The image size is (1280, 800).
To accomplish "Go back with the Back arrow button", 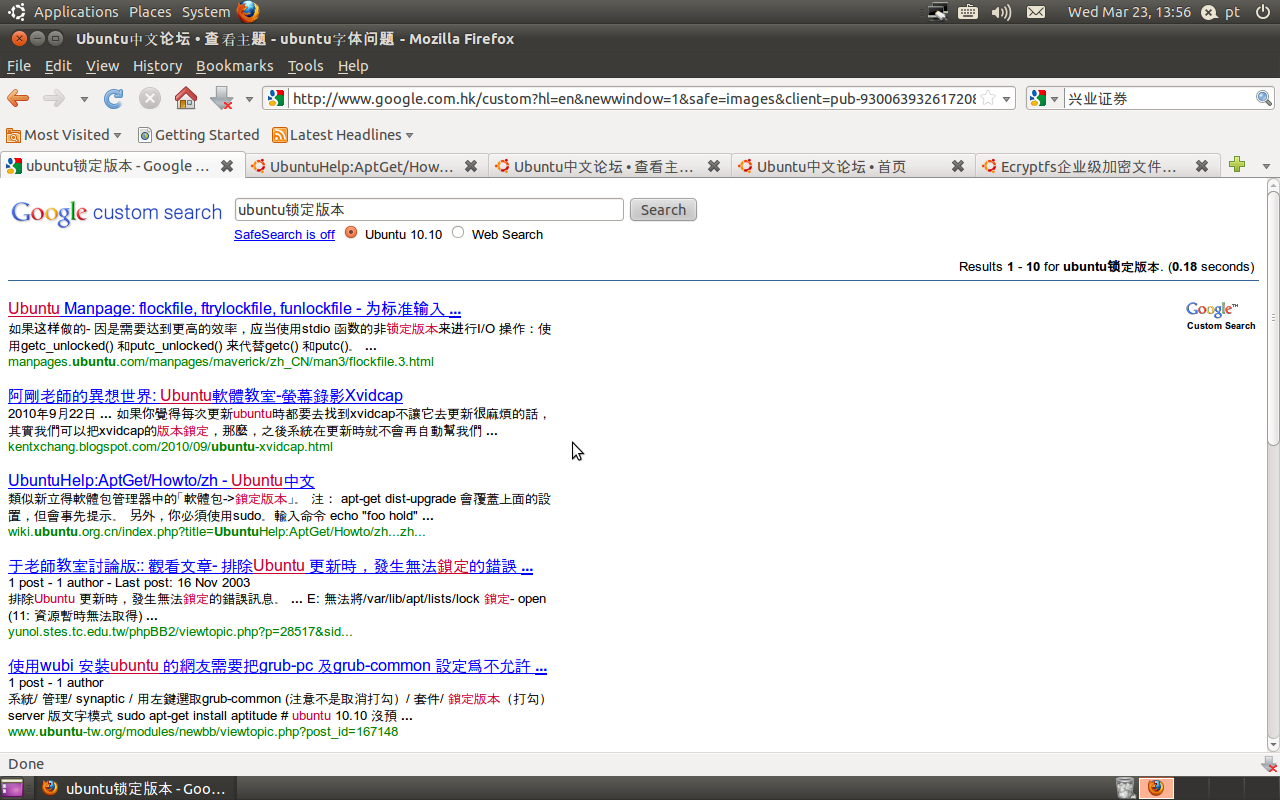I will 18,98.
